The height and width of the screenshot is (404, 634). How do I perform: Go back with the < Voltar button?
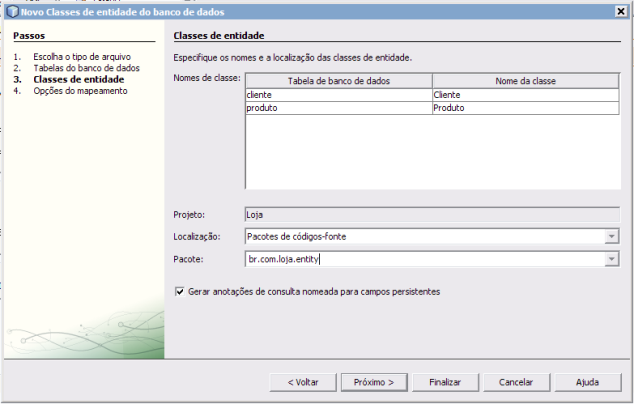pyautogui.click(x=303, y=382)
